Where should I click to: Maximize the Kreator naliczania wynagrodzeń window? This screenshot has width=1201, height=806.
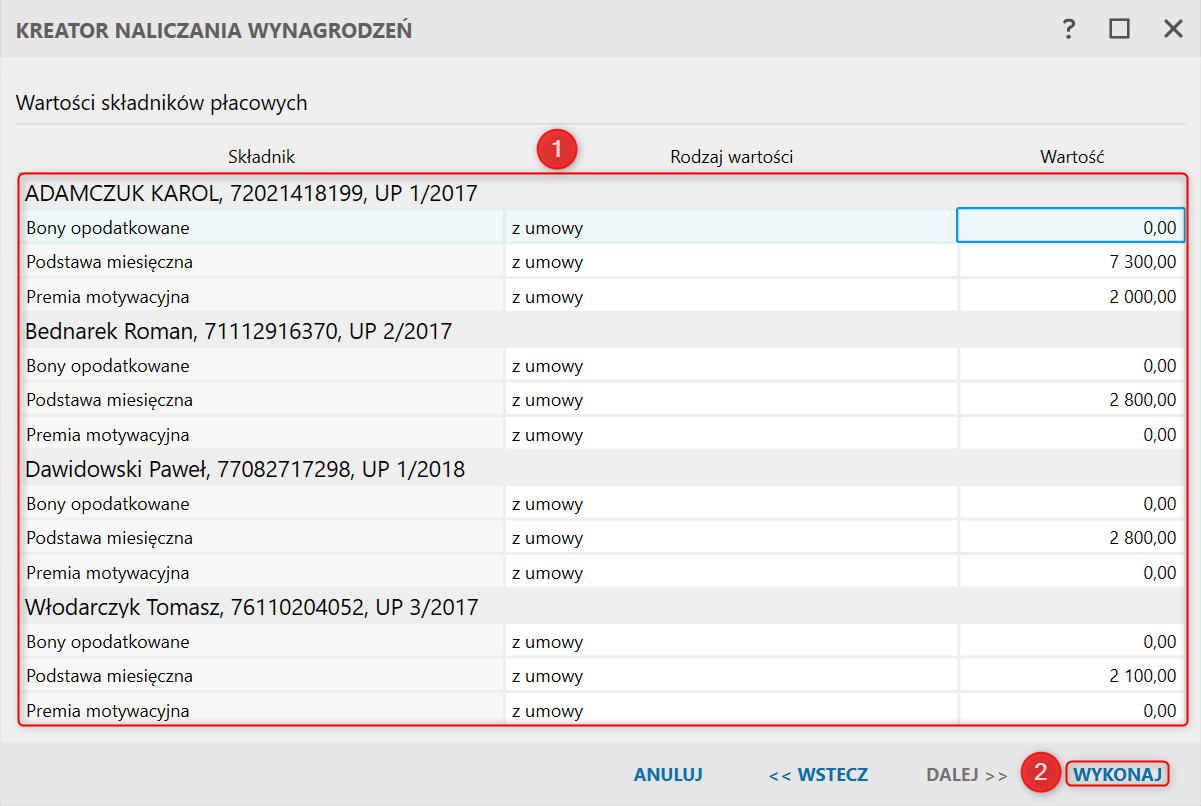[1119, 29]
